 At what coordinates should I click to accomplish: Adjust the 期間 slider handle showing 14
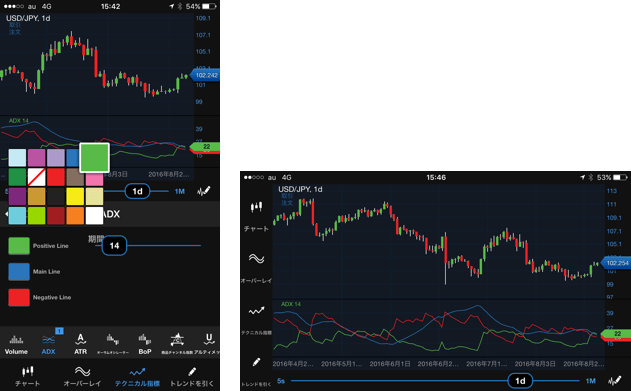coord(114,245)
